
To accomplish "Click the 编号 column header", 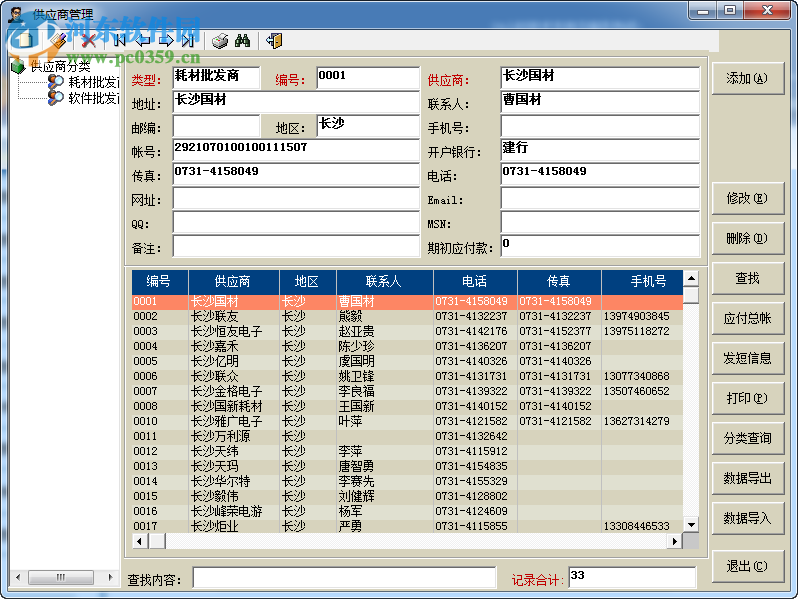I will tap(159, 281).
